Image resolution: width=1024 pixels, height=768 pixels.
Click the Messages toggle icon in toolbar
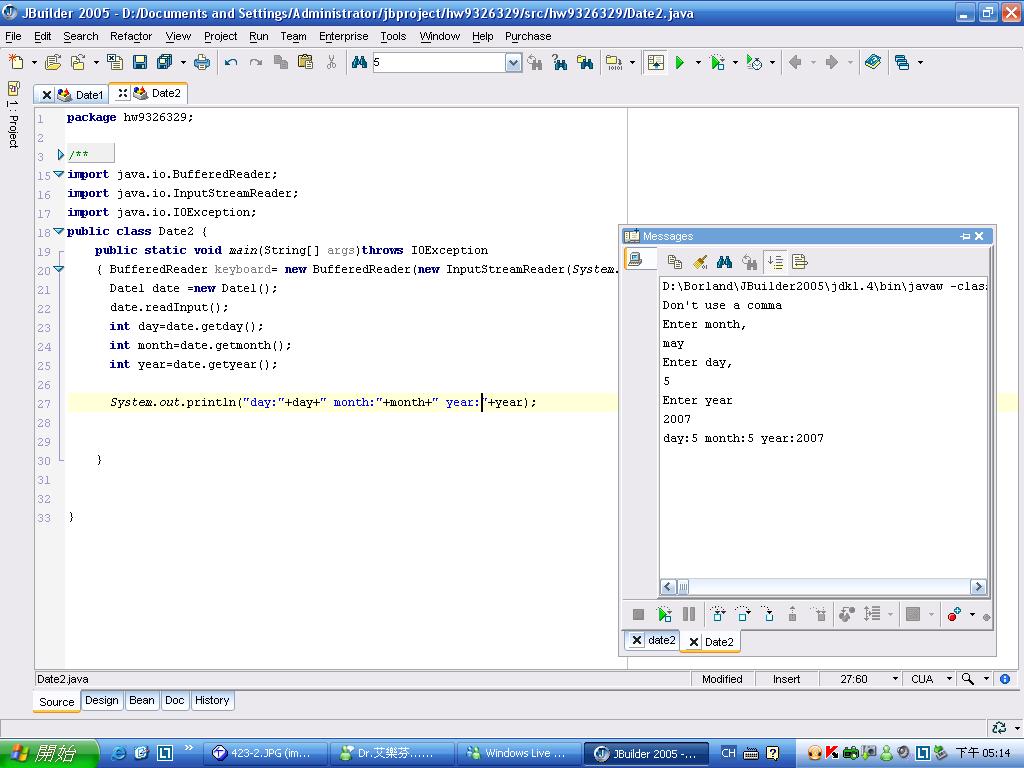[x=655, y=62]
